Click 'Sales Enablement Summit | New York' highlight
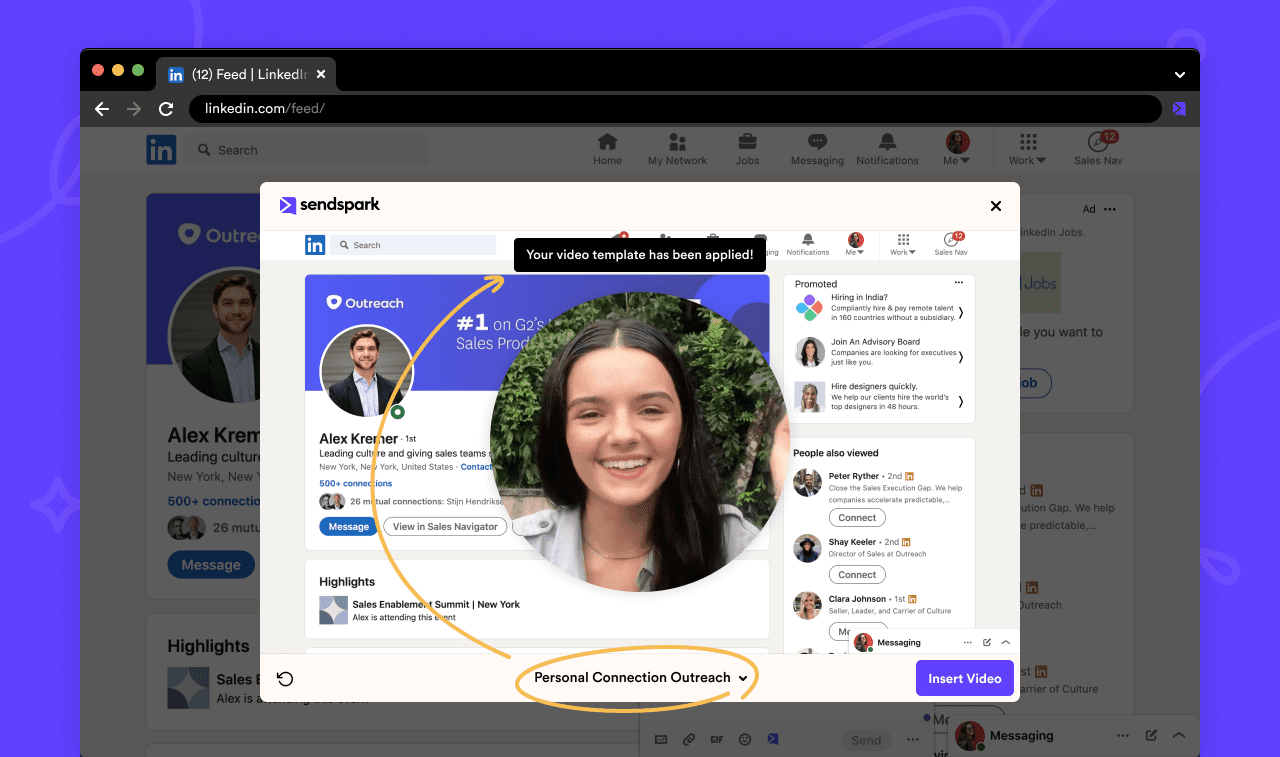The image size is (1280, 757). tap(436, 604)
